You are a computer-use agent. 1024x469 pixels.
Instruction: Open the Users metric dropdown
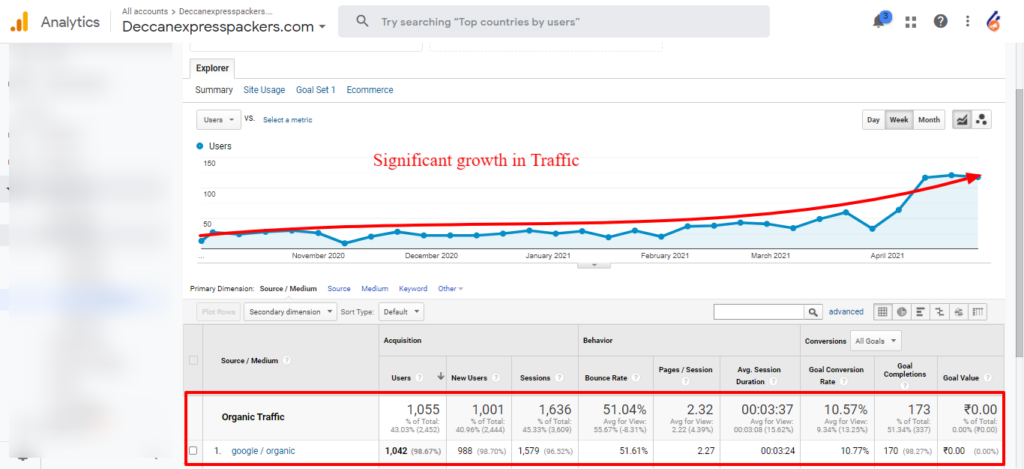[x=219, y=120]
